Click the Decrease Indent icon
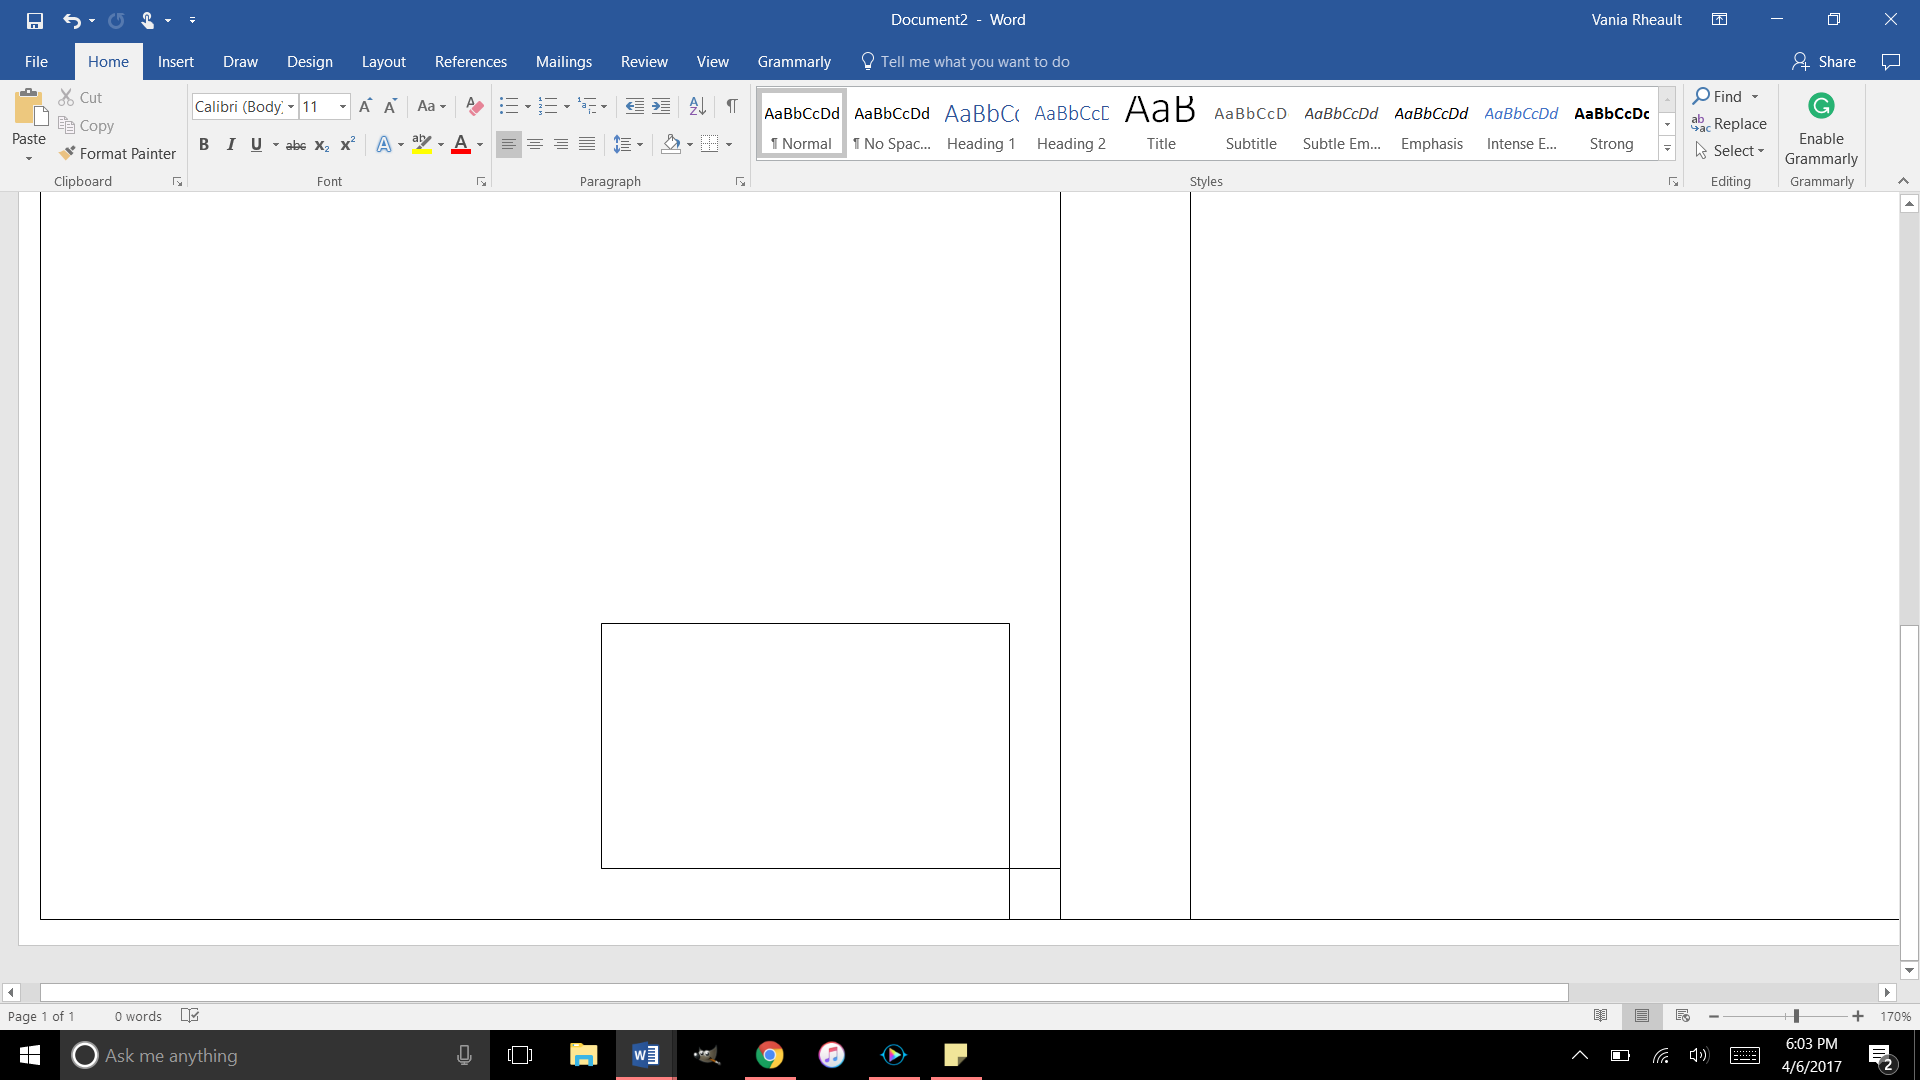This screenshot has height=1080, width=1920. [634, 106]
